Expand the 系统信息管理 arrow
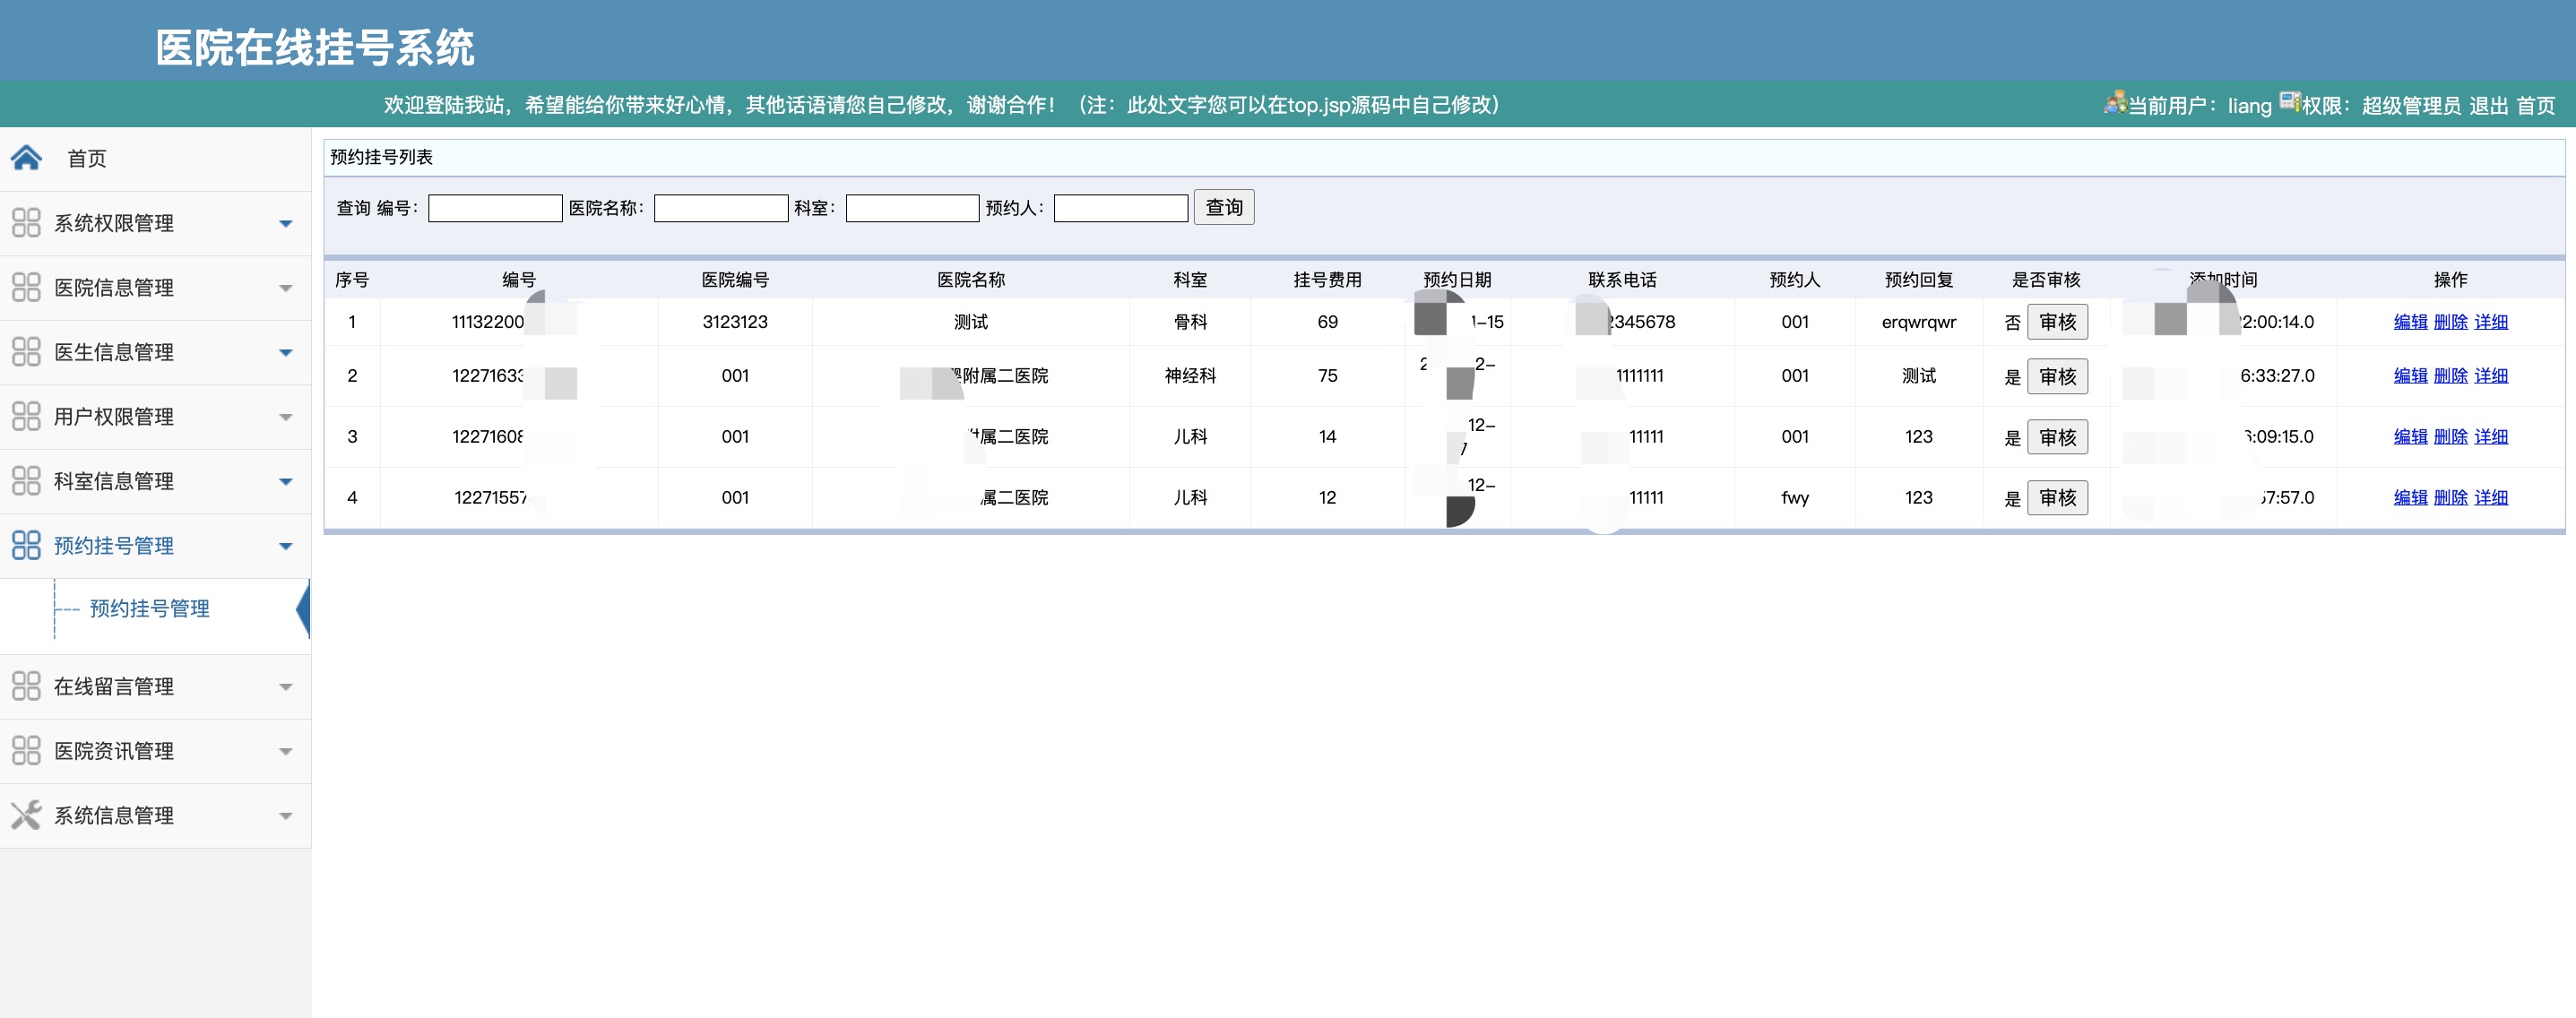The image size is (2576, 1018). (286, 816)
